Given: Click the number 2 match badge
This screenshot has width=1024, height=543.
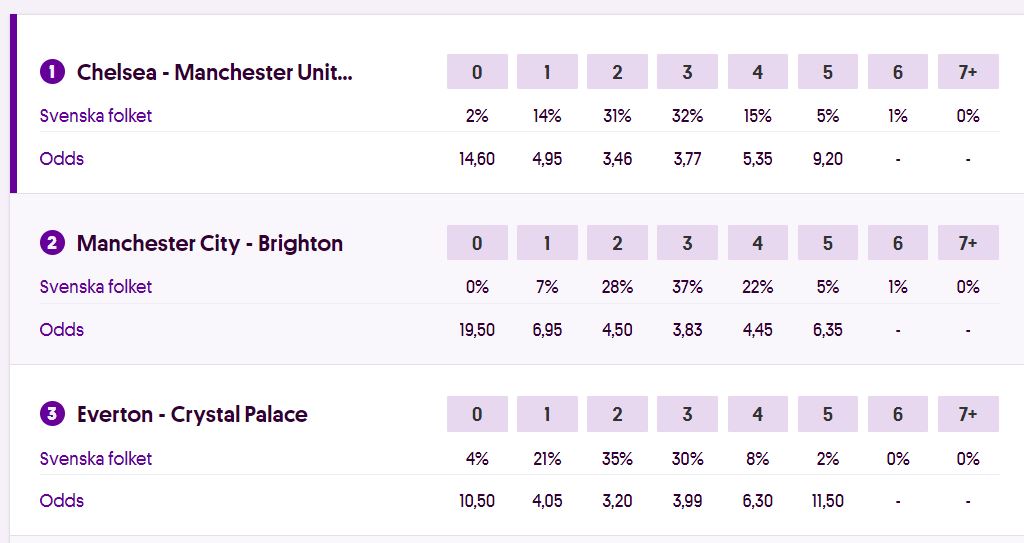Looking at the screenshot, I should (52, 243).
